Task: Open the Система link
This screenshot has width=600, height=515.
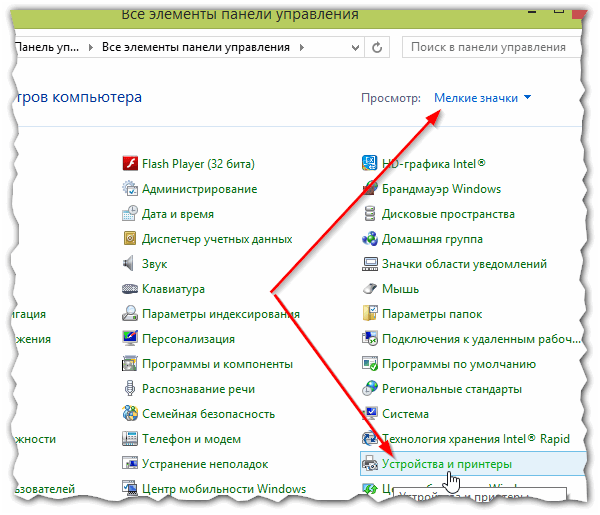Action: [405, 414]
